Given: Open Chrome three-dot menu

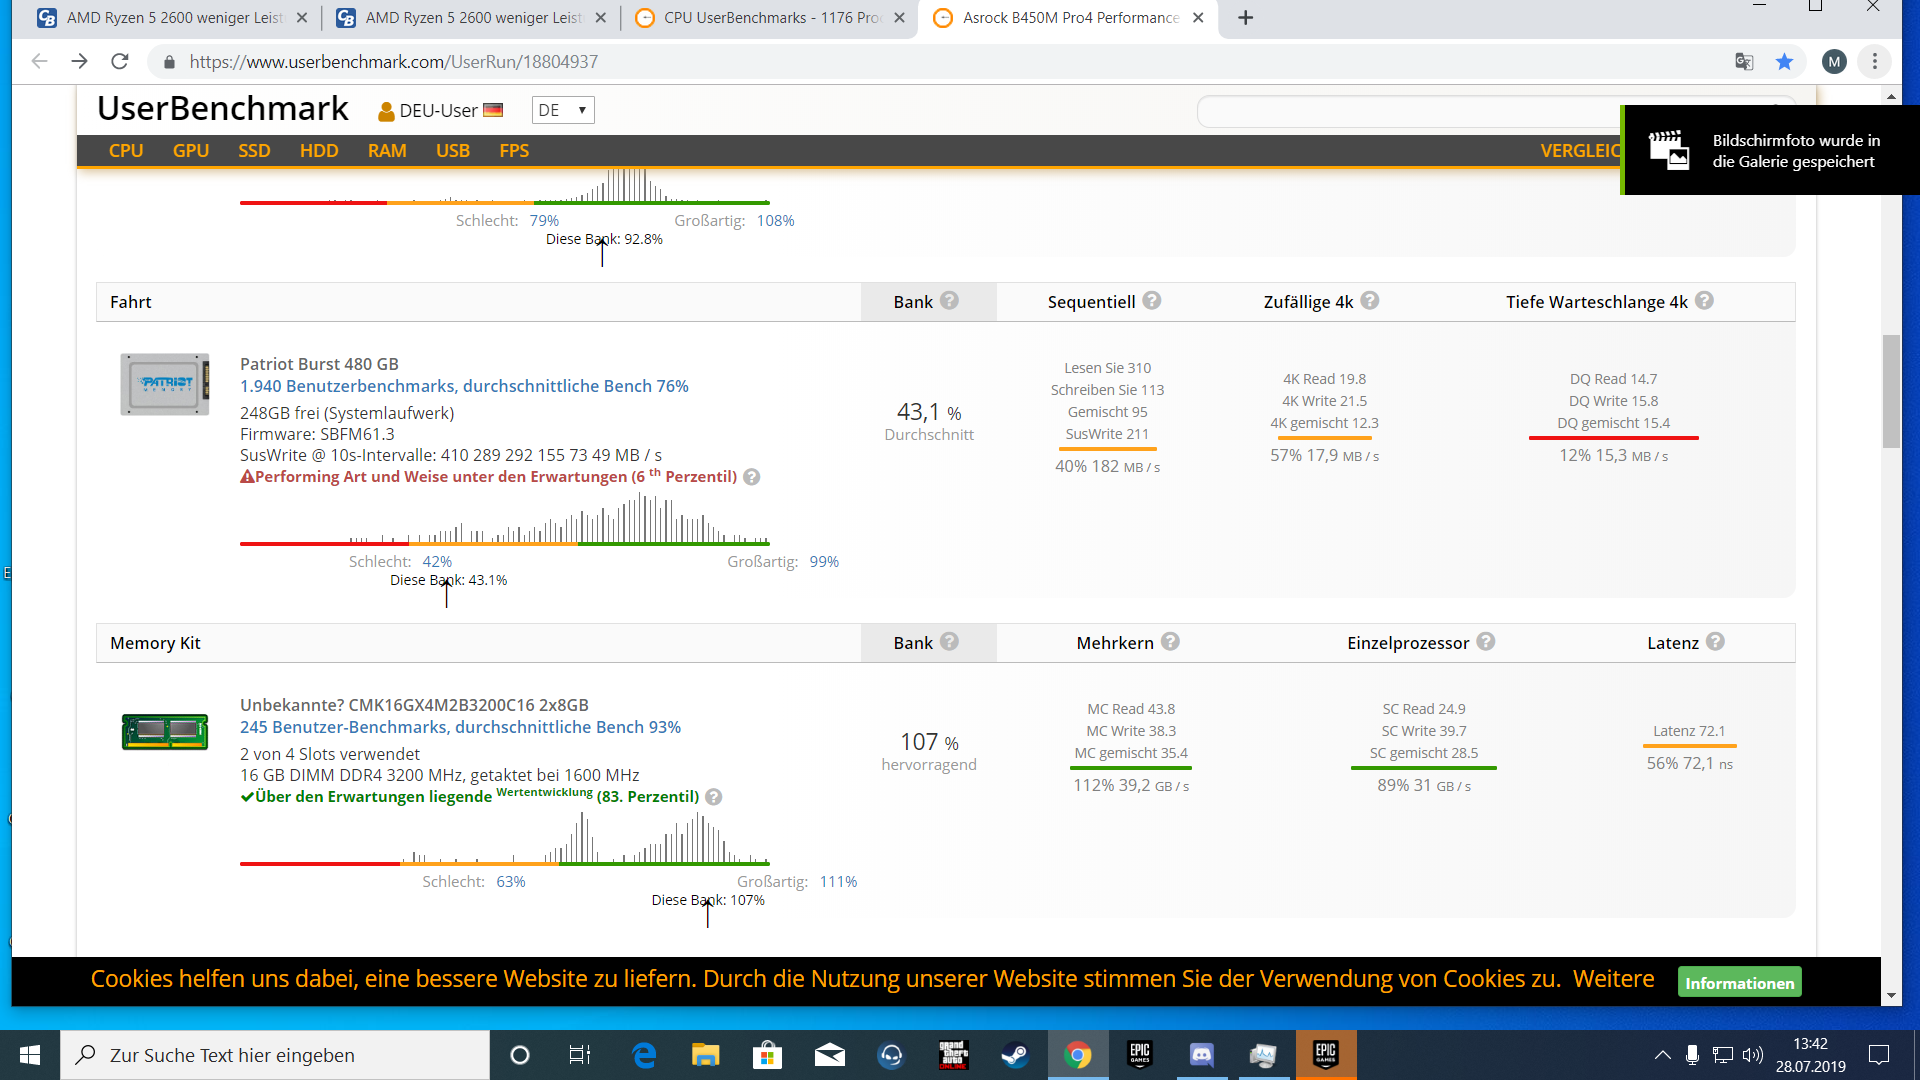Looking at the screenshot, I should 1875,62.
